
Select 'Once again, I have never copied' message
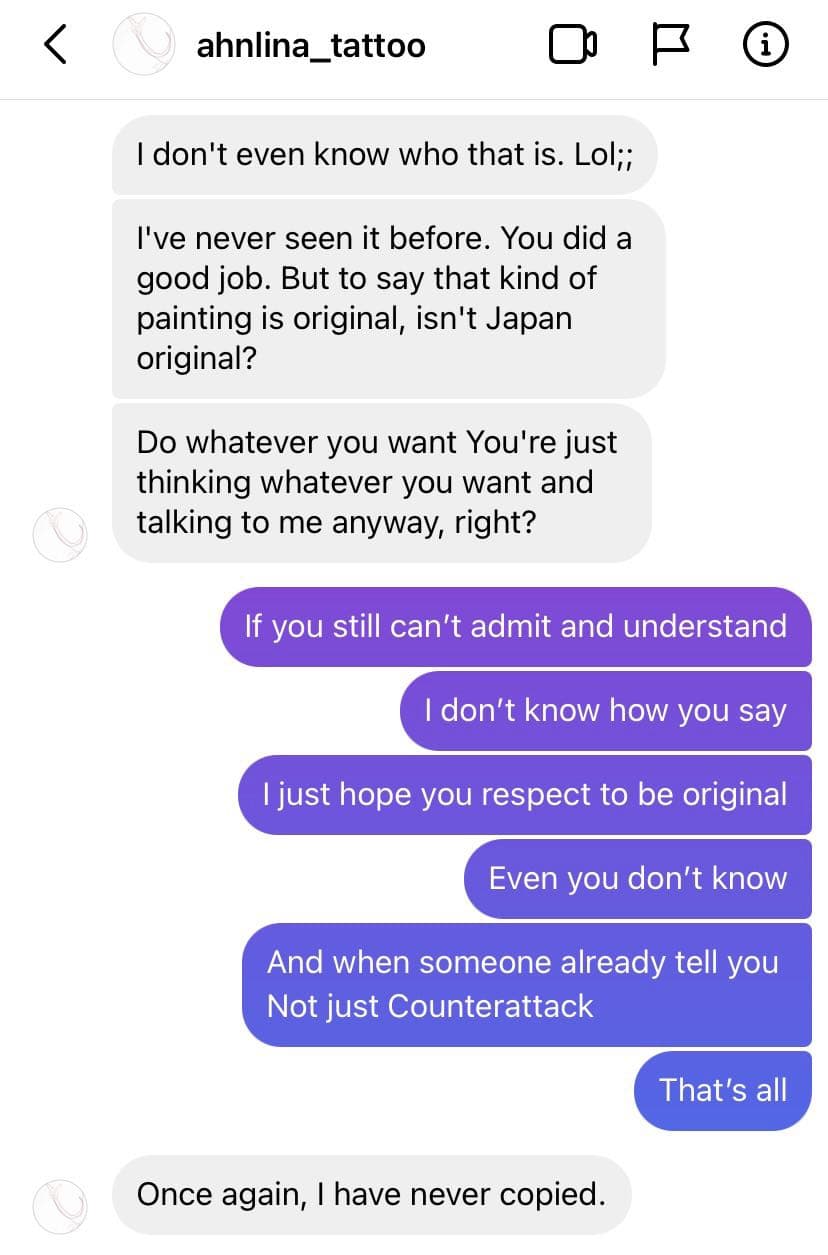click(371, 1195)
